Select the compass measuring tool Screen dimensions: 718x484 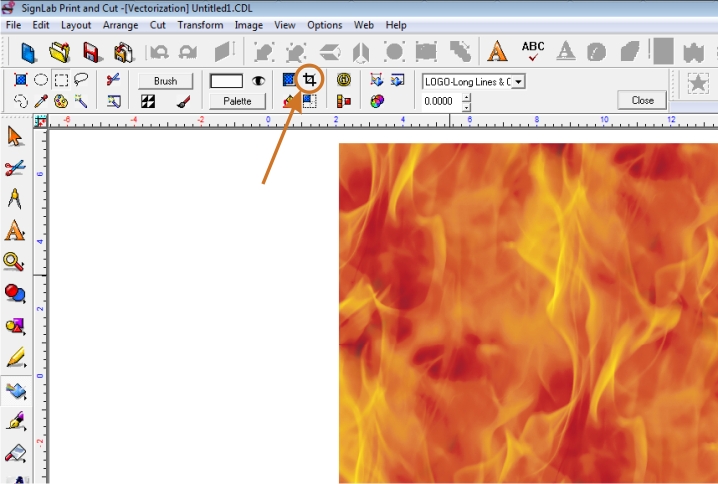coord(15,199)
